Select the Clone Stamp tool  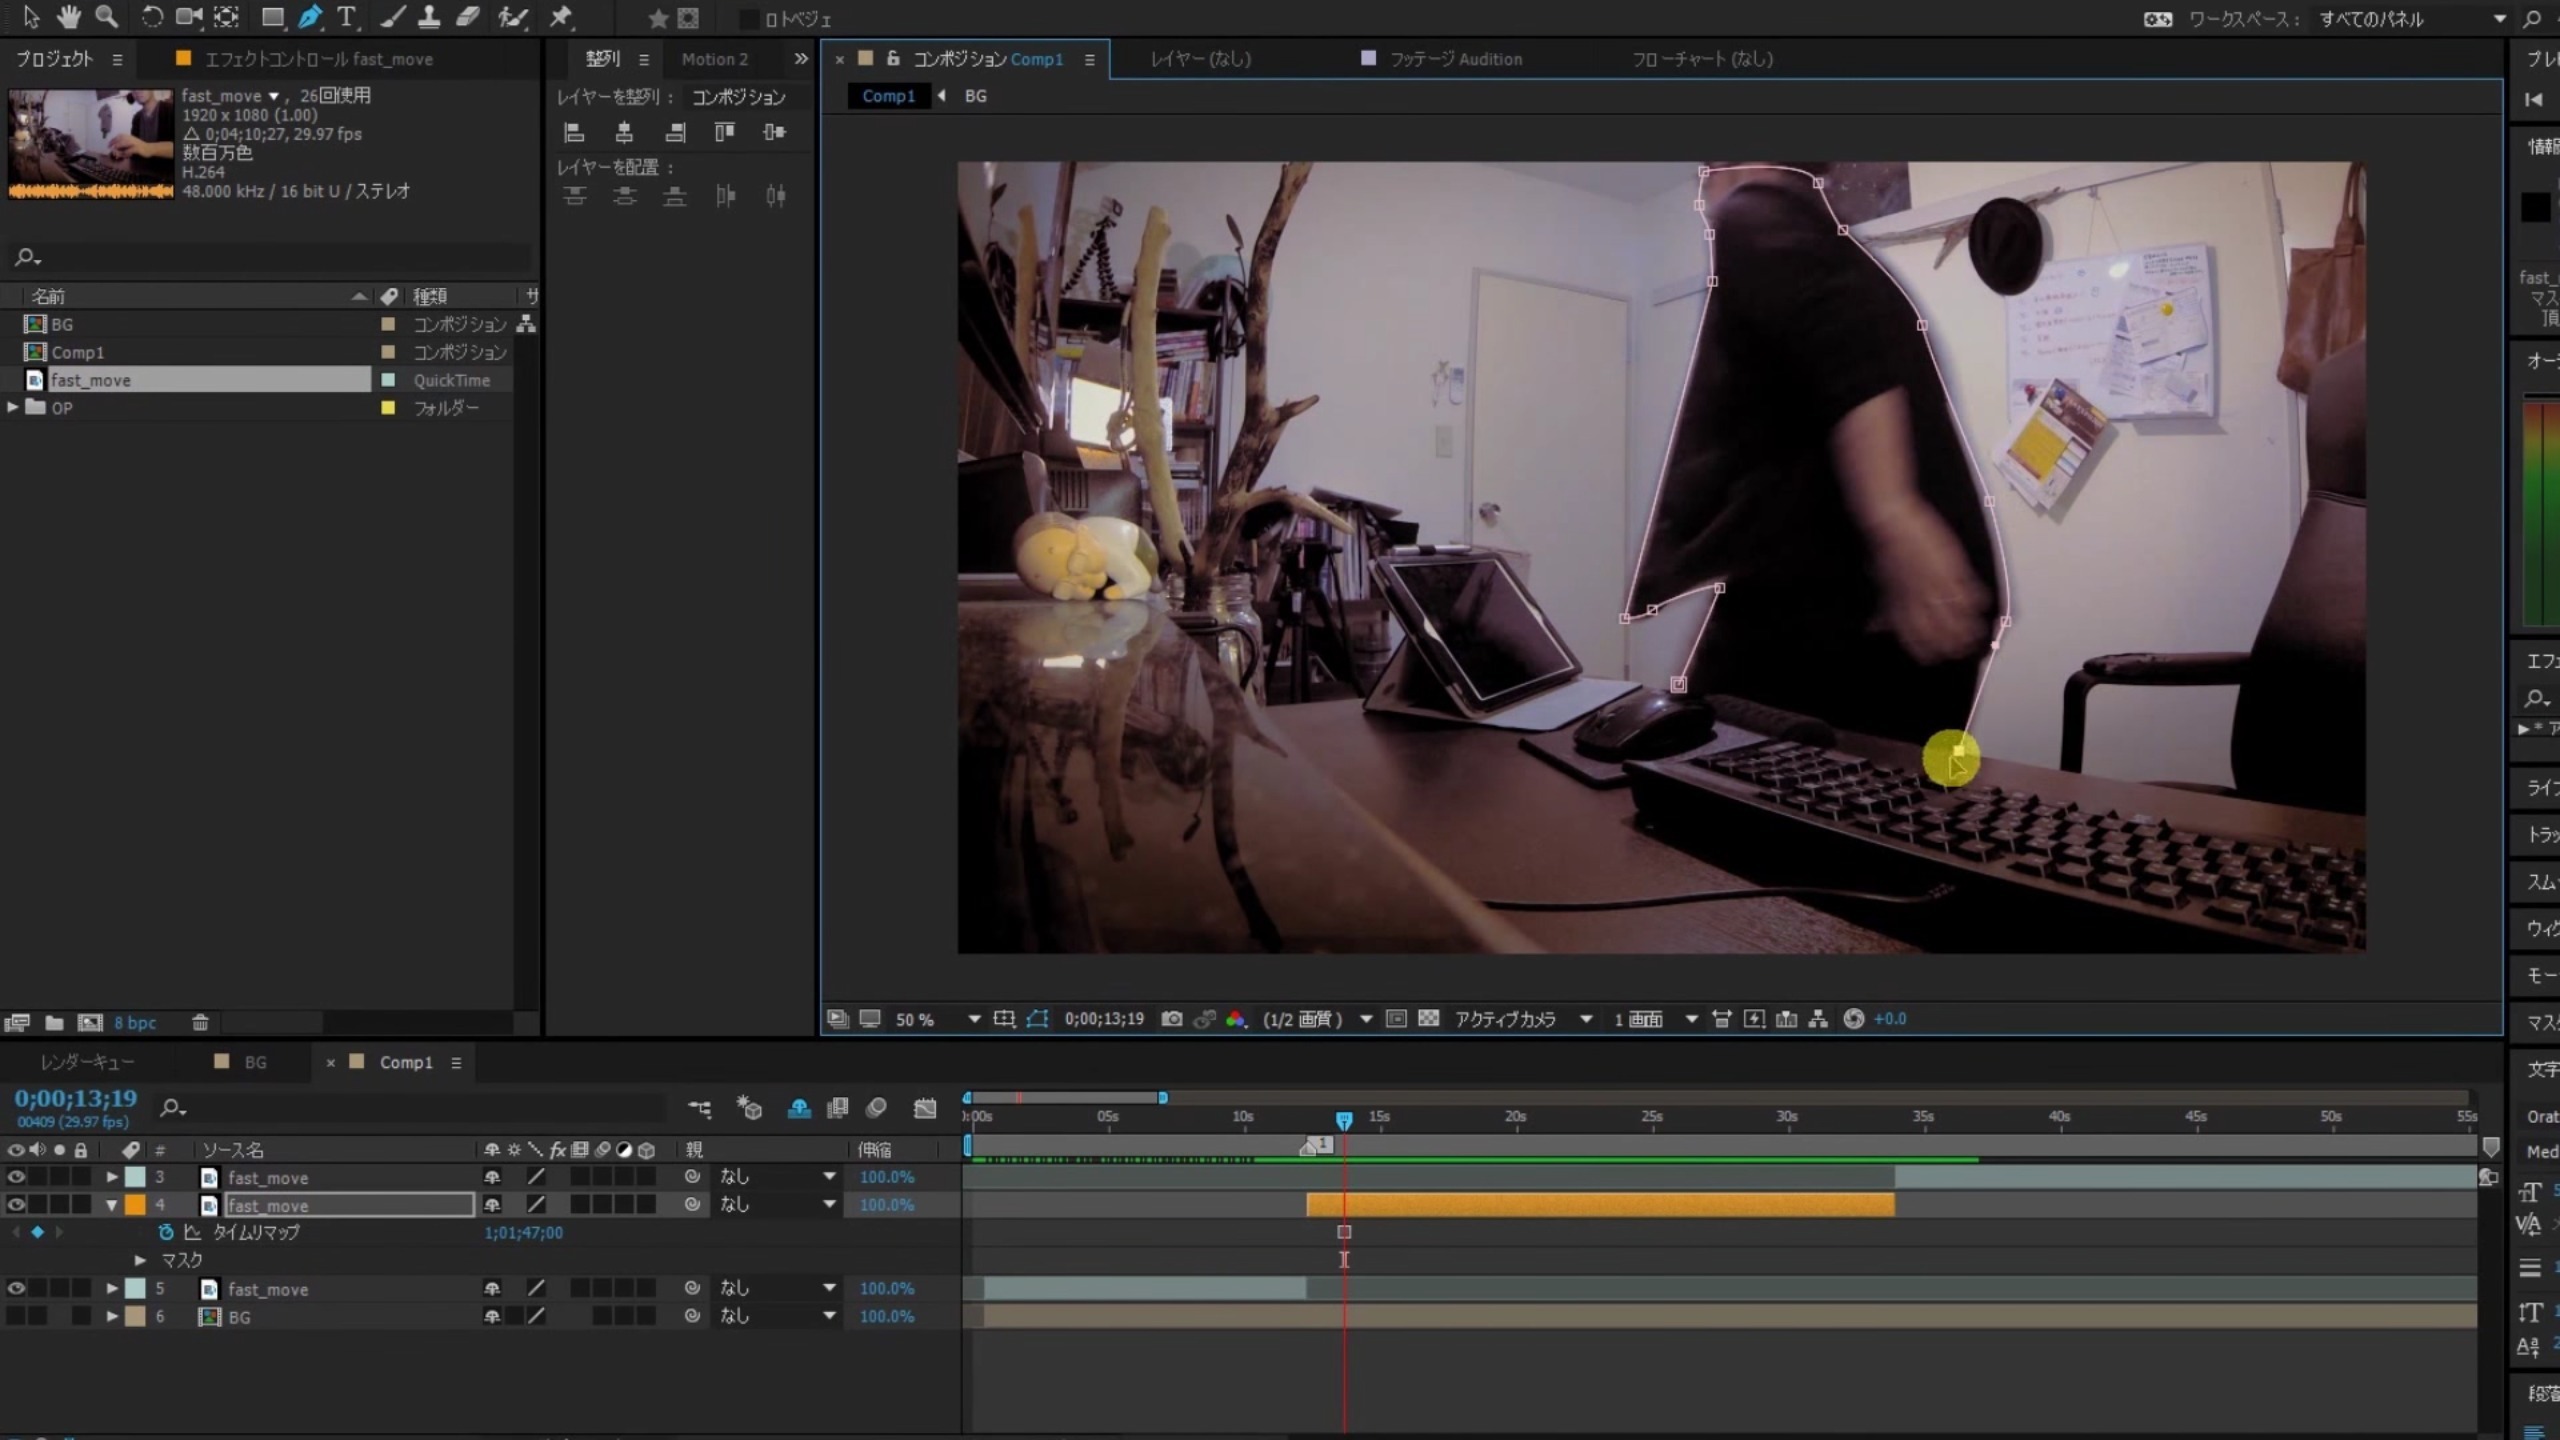430,17
